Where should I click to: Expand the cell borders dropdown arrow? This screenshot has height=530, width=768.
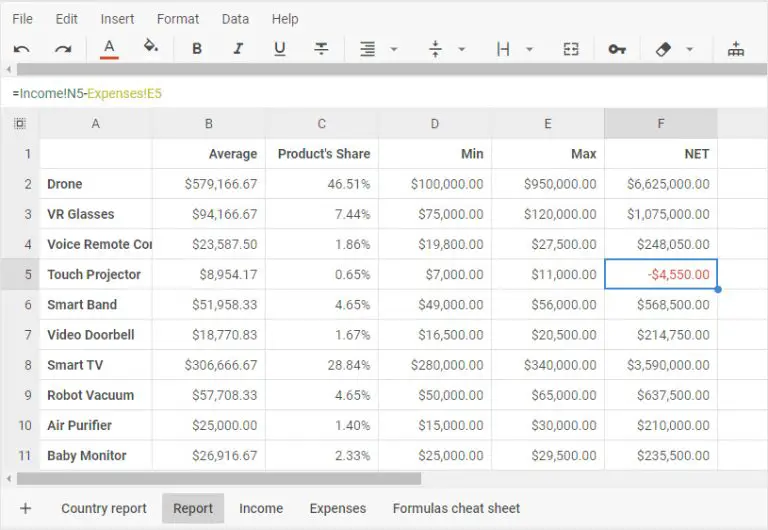[x=529, y=49]
